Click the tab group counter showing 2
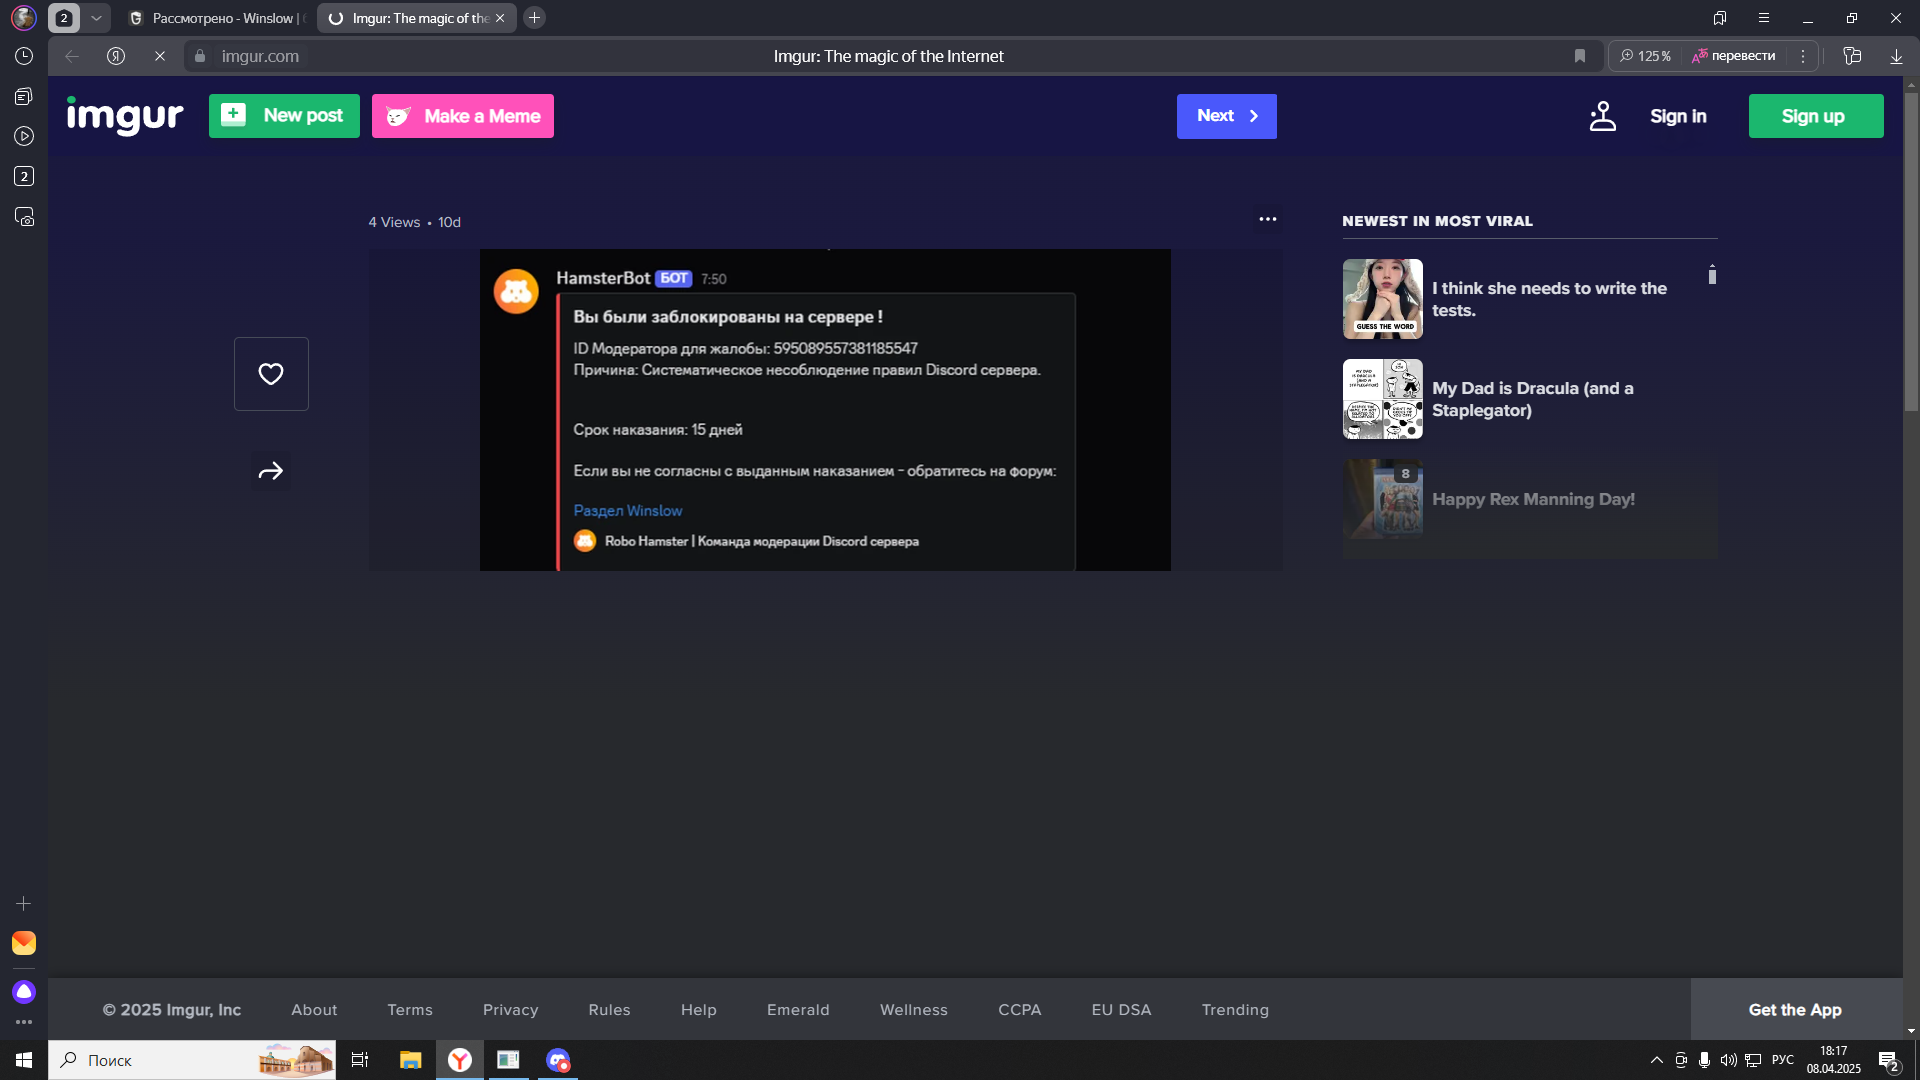Image resolution: width=1920 pixels, height=1080 pixels. [64, 18]
